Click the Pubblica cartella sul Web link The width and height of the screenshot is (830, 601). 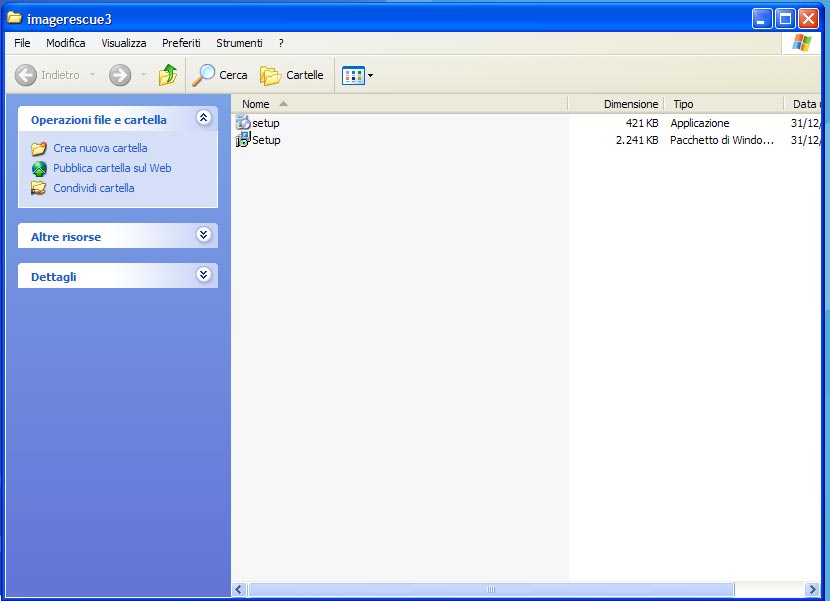tap(112, 168)
